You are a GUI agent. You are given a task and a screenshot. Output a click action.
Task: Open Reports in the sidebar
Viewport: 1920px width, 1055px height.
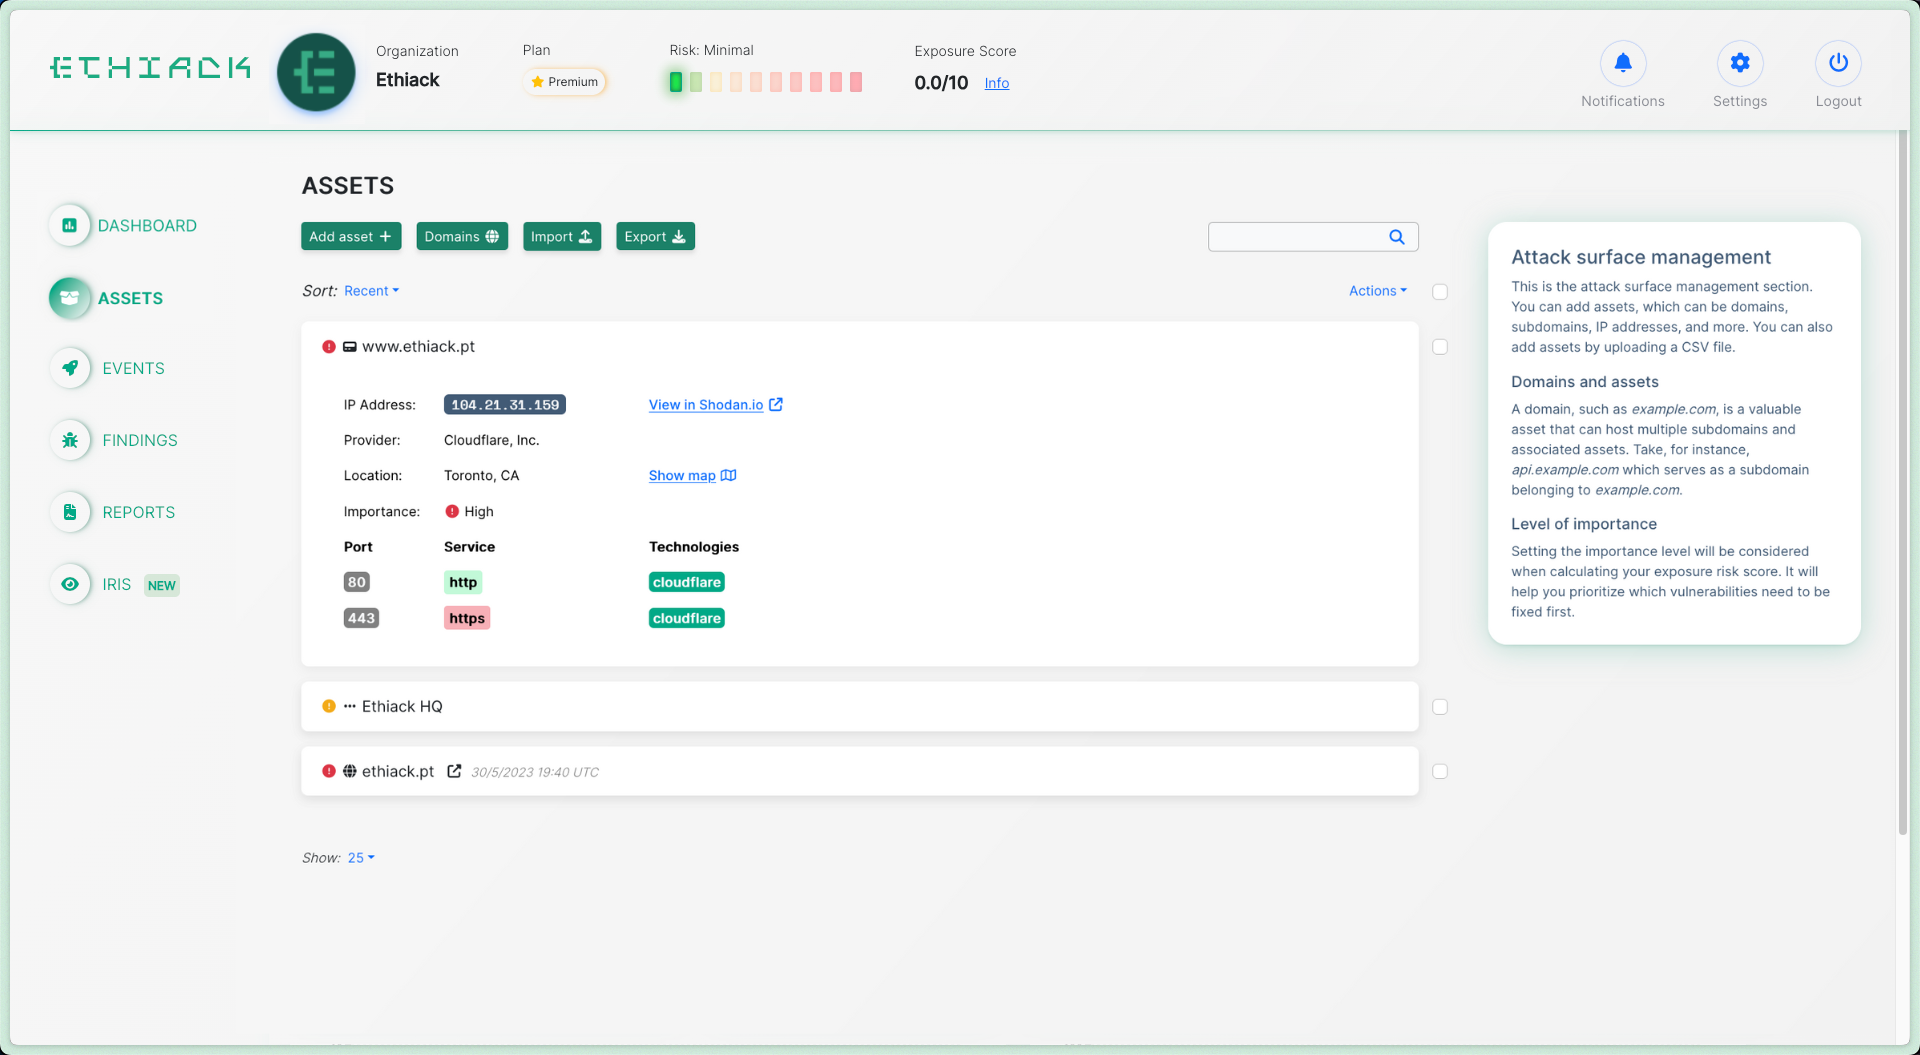coord(138,512)
